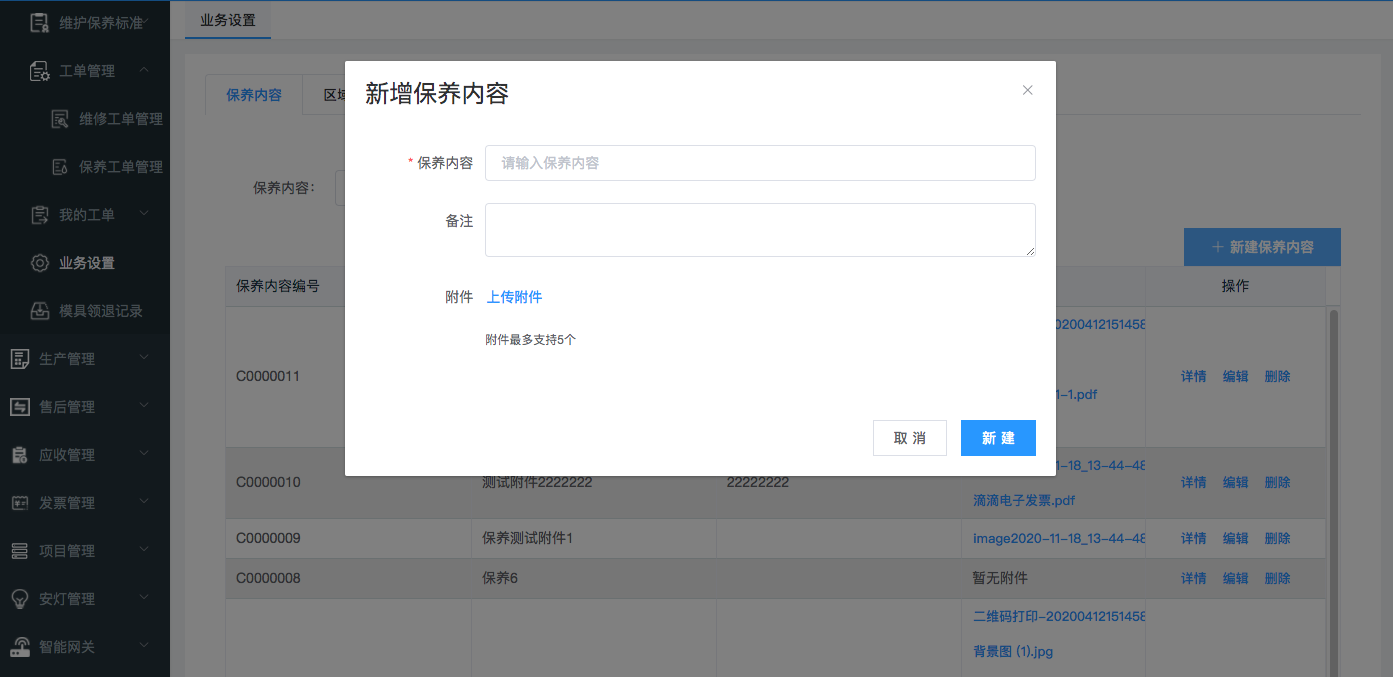Click inside the 备注 text area

(760, 230)
